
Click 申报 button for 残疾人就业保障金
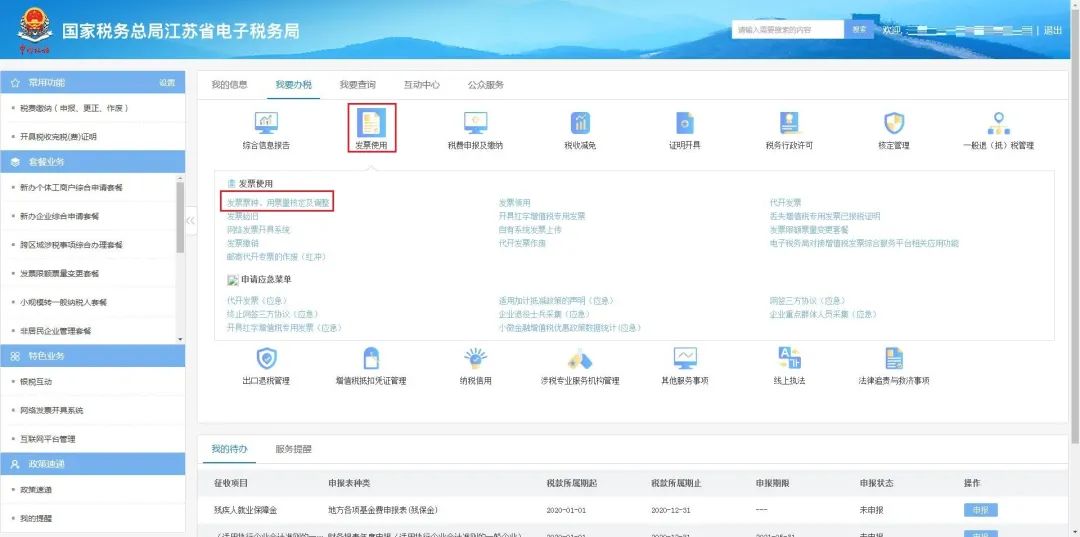980,510
